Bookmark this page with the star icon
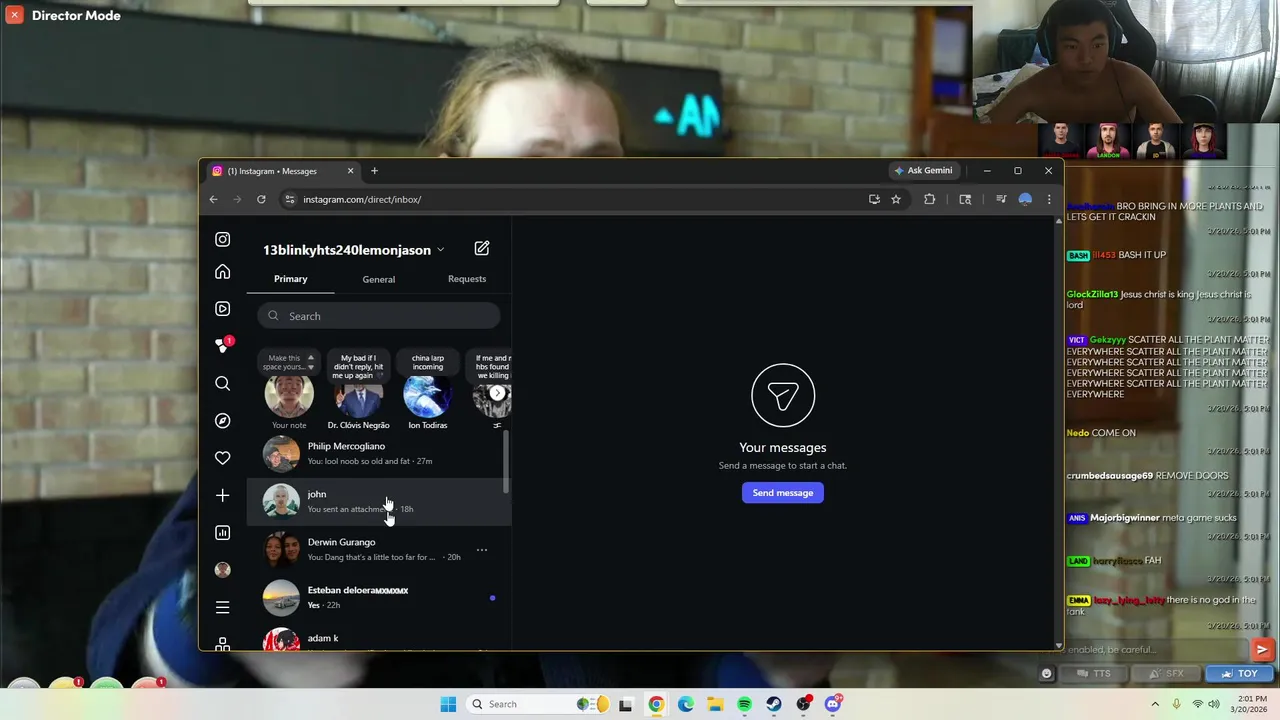This screenshot has width=1280, height=720. tap(896, 199)
